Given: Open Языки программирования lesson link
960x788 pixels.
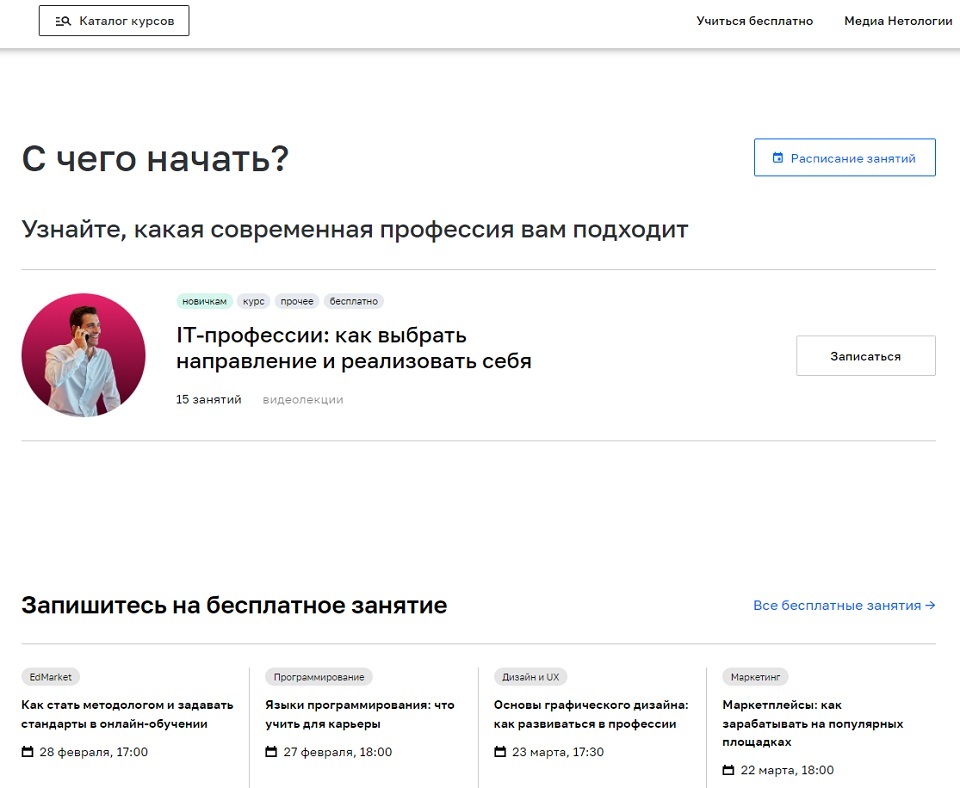Looking at the screenshot, I should point(359,714).
